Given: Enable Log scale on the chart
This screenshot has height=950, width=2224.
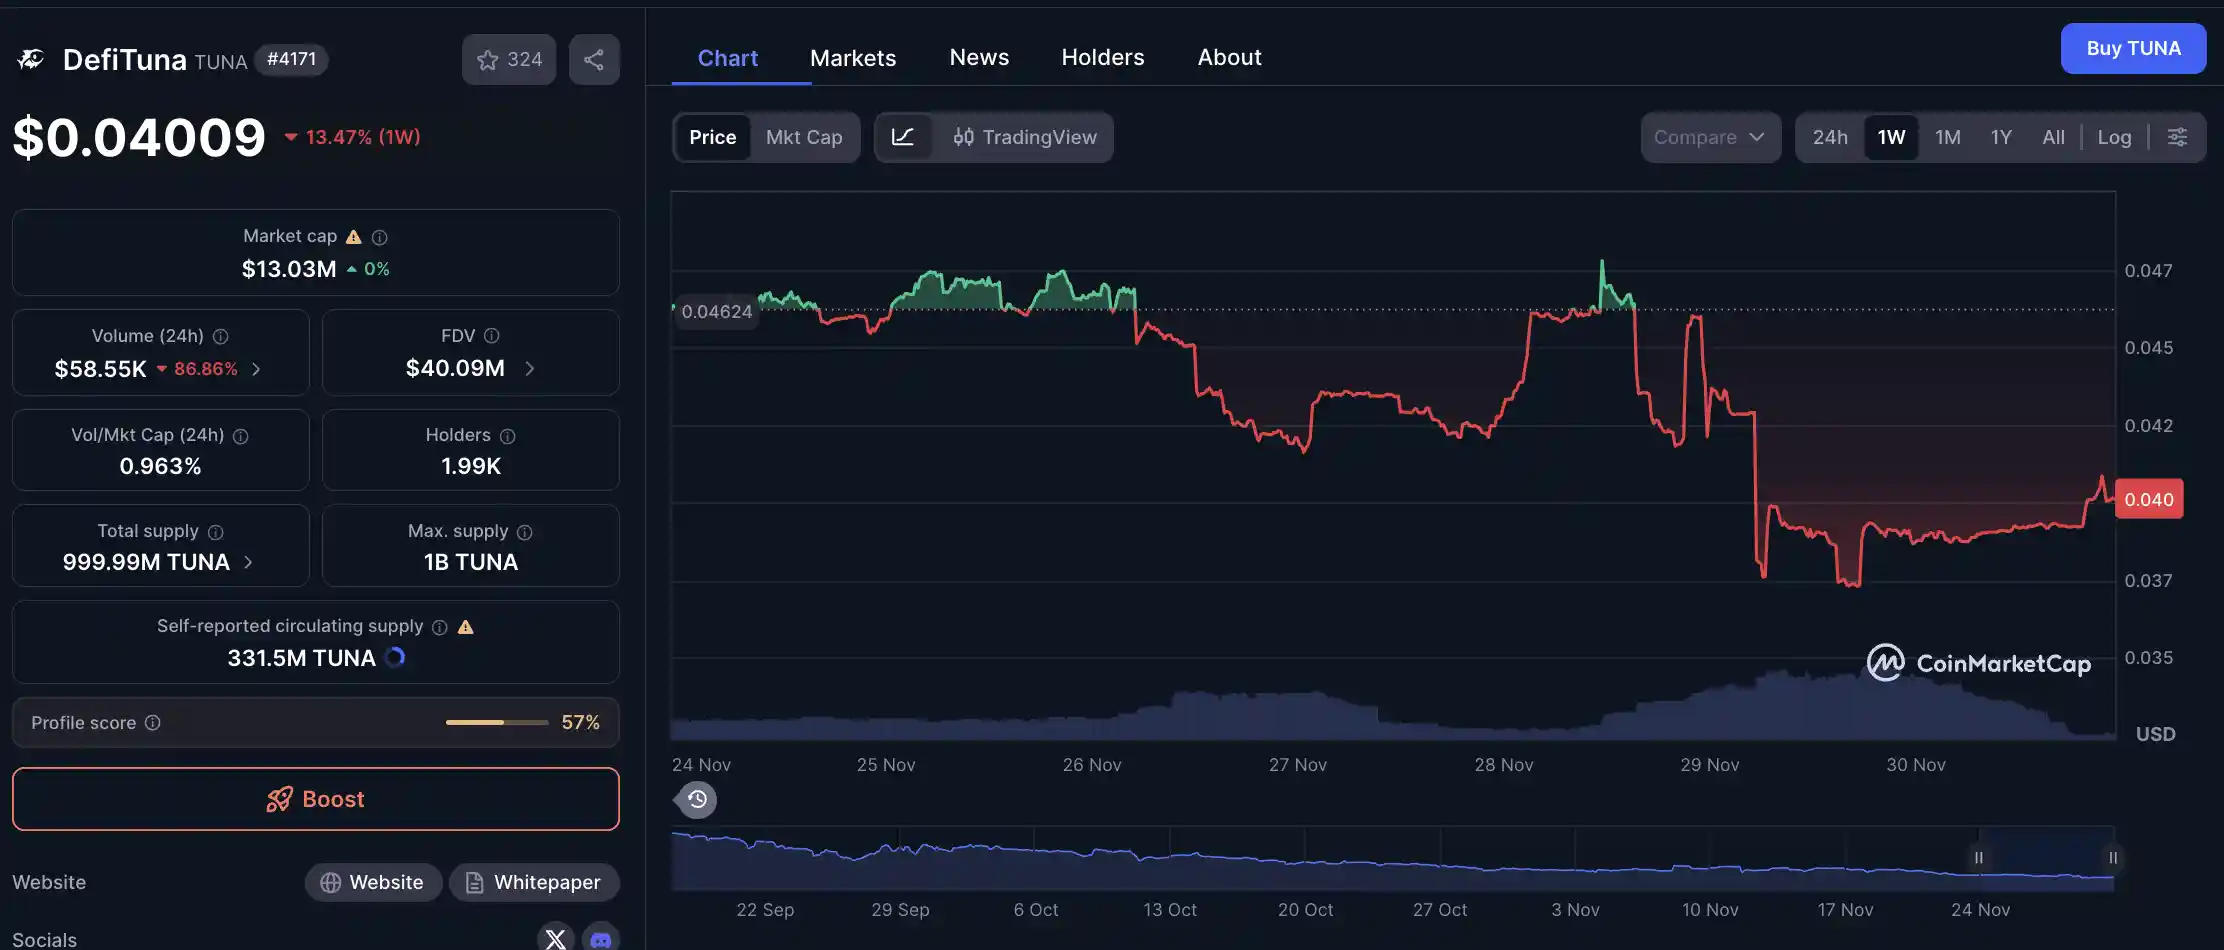Looking at the screenshot, I should click(2114, 137).
